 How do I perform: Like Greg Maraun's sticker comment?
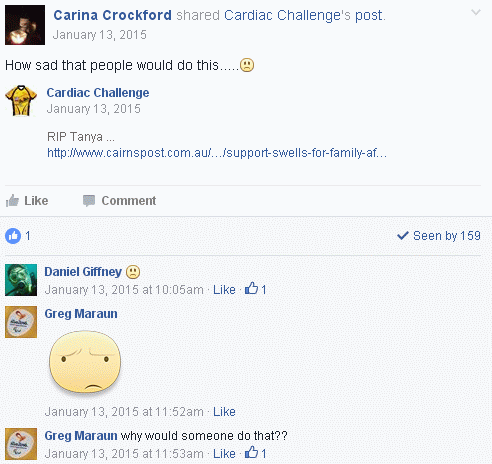[224, 412]
